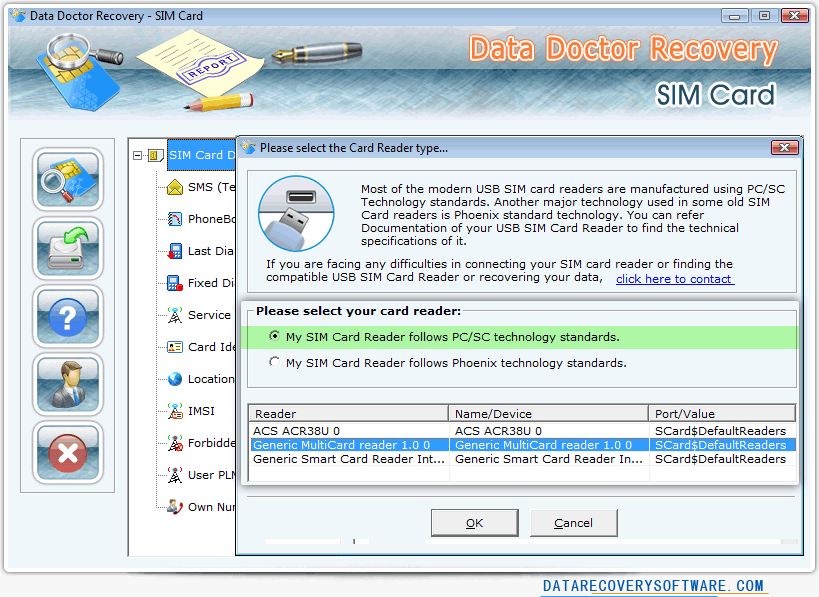Click SCard$DefaultReaders in the ACS ACR38U row

pos(723,431)
